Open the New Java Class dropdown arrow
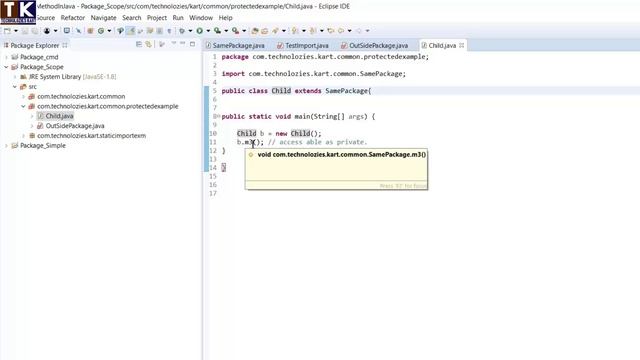 109,31
